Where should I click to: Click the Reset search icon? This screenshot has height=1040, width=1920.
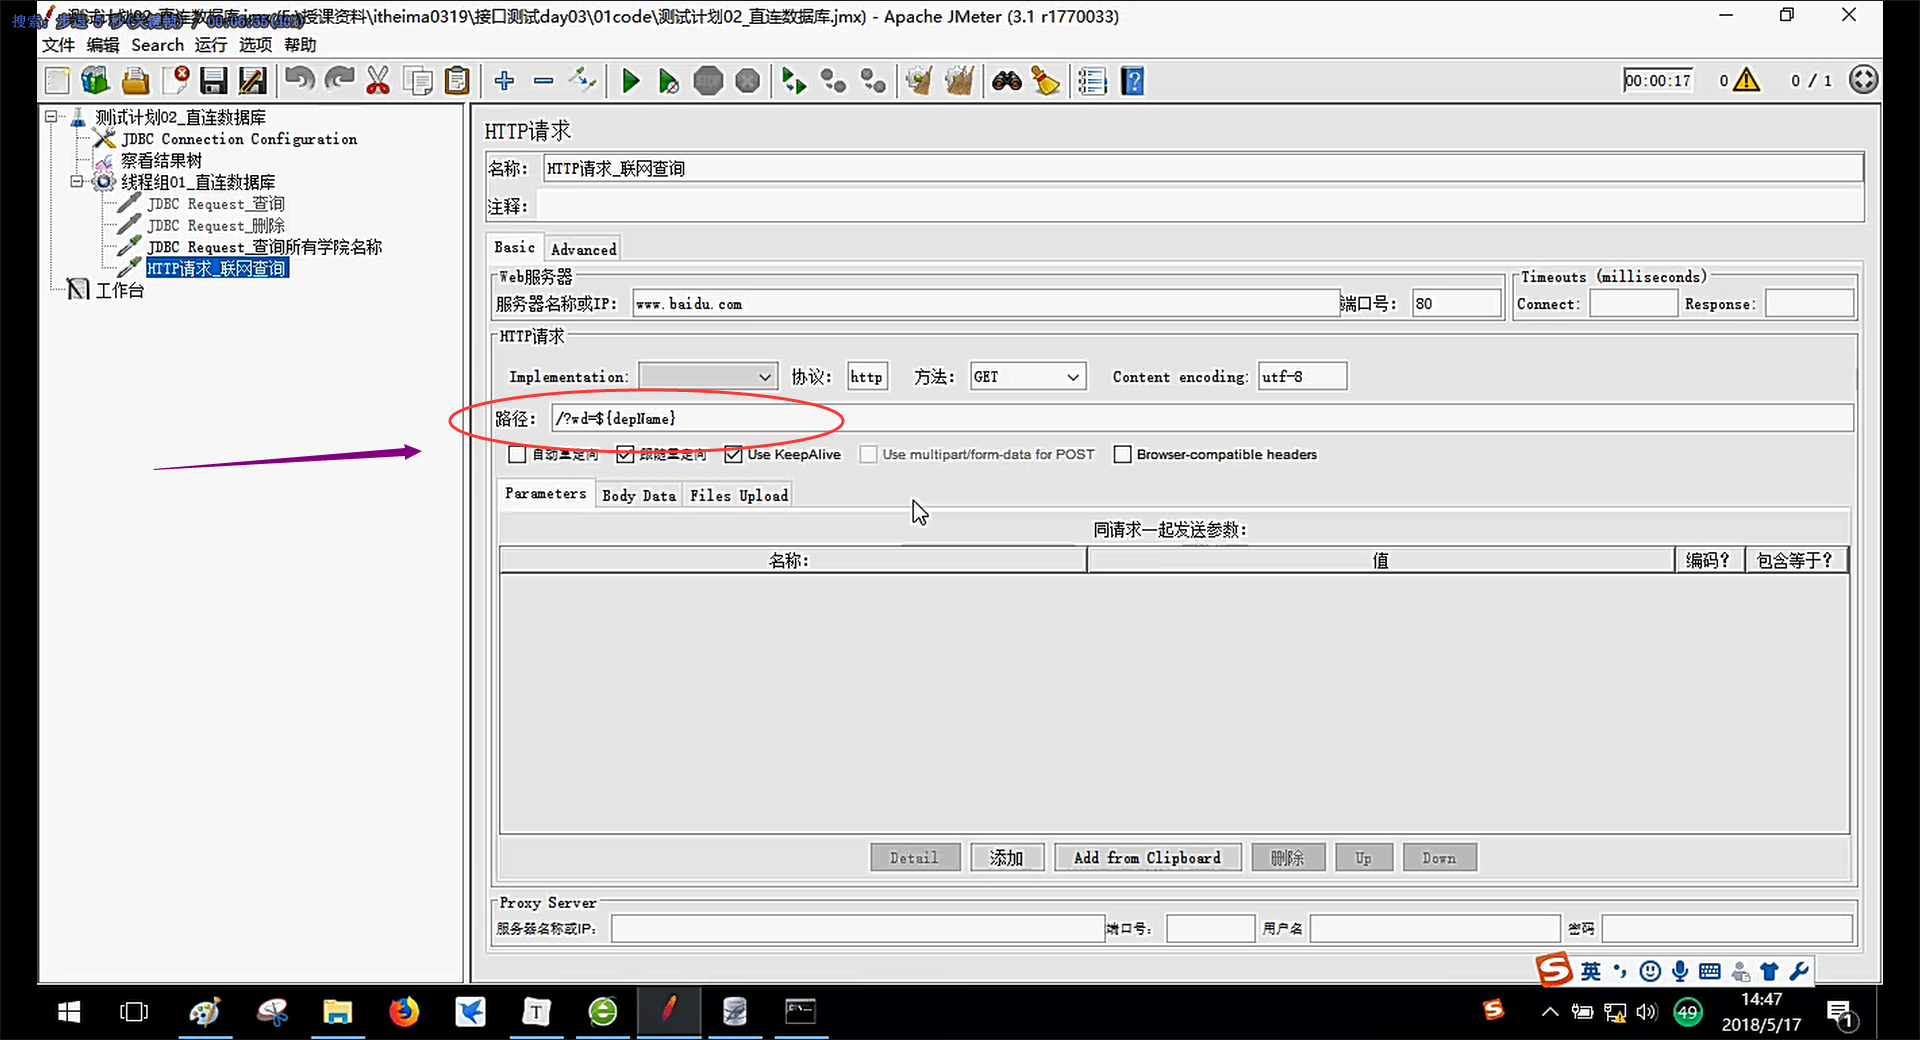click(x=1046, y=81)
